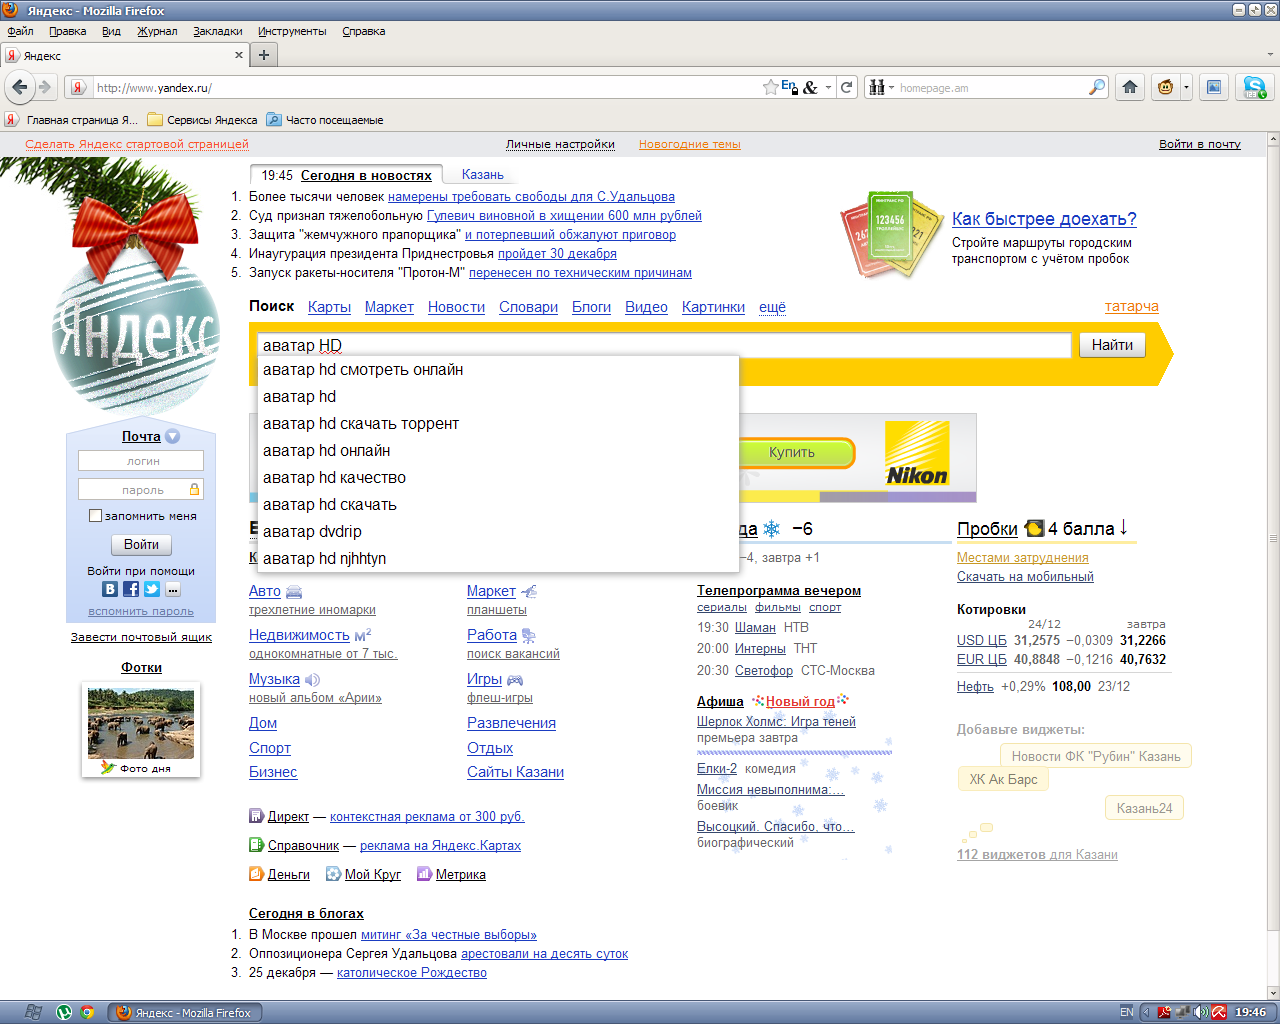Screen dimensions: 1280x1024
Task: Open a new browser tab with plus
Action: (x=264, y=55)
